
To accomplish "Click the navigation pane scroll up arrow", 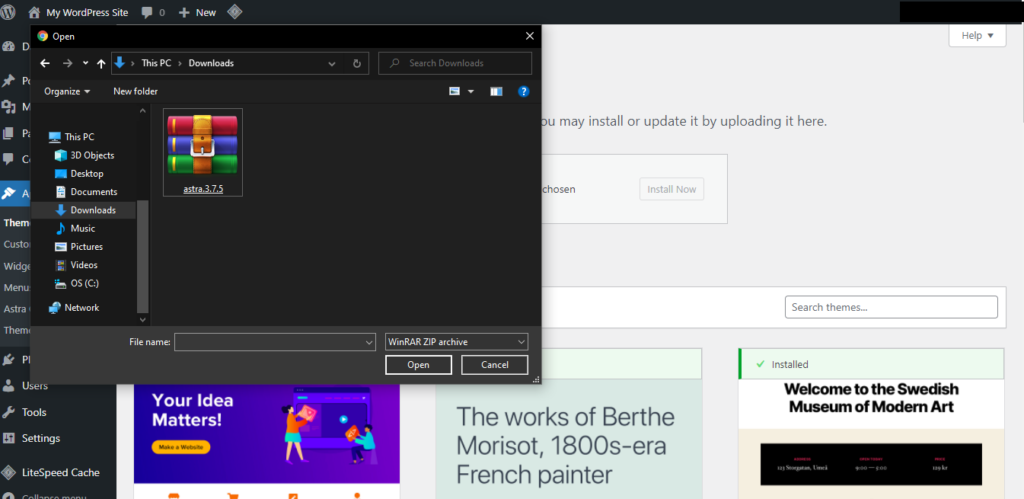I will point(143,111).
